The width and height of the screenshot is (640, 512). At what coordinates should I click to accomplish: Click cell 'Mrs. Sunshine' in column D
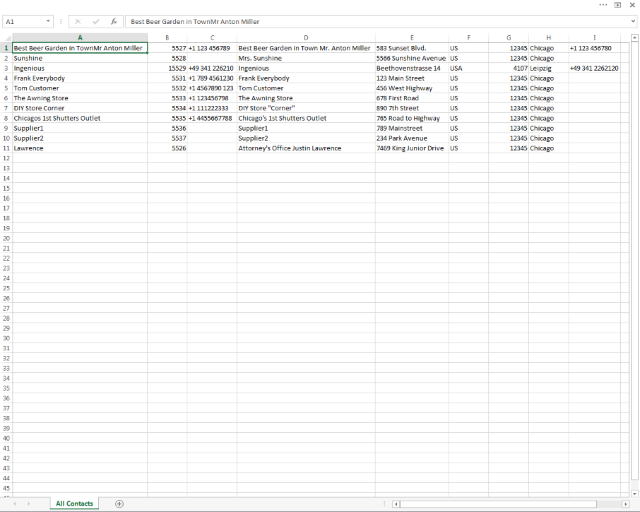[306, 58]
